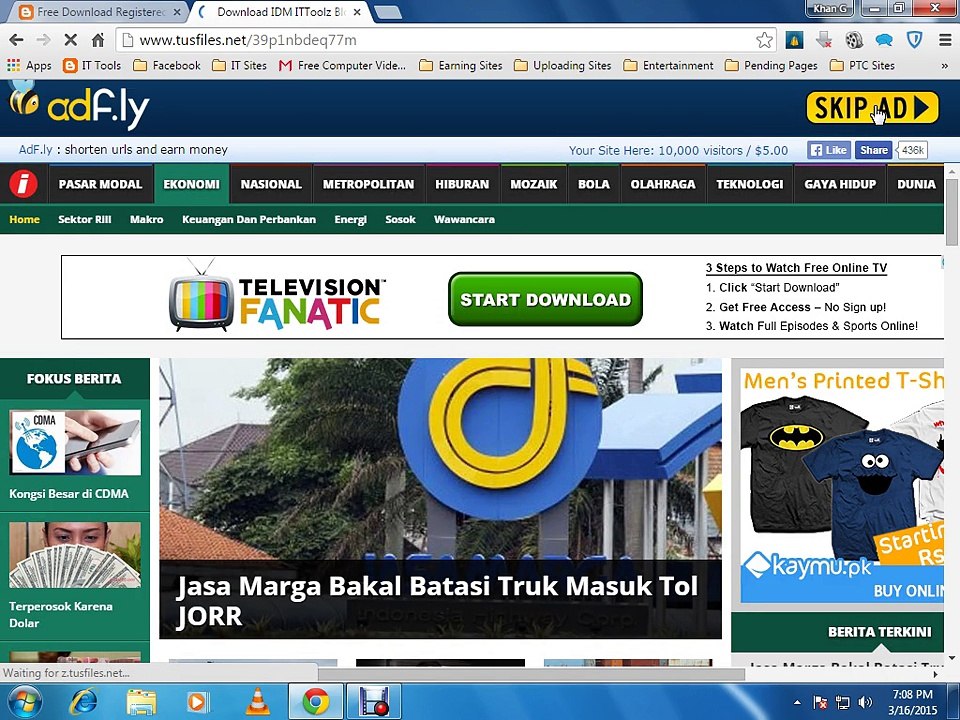Screen dimensions: 960x720
Task: Open the Pasar Modal menu
Action: (x=100, y=184)
